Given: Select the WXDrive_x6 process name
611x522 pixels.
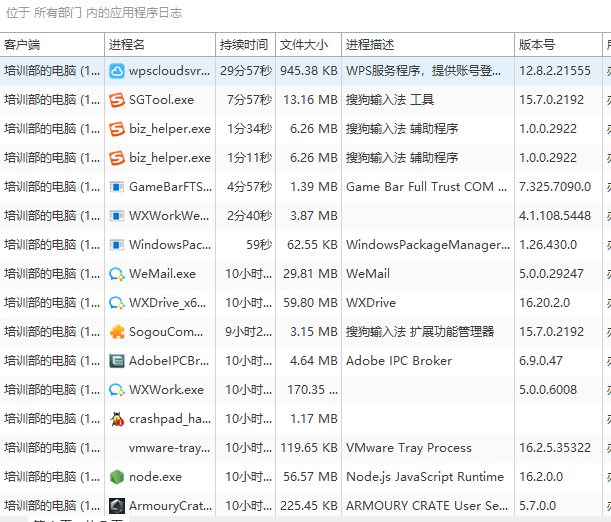Looking at the screenshot, I should 168,303.
